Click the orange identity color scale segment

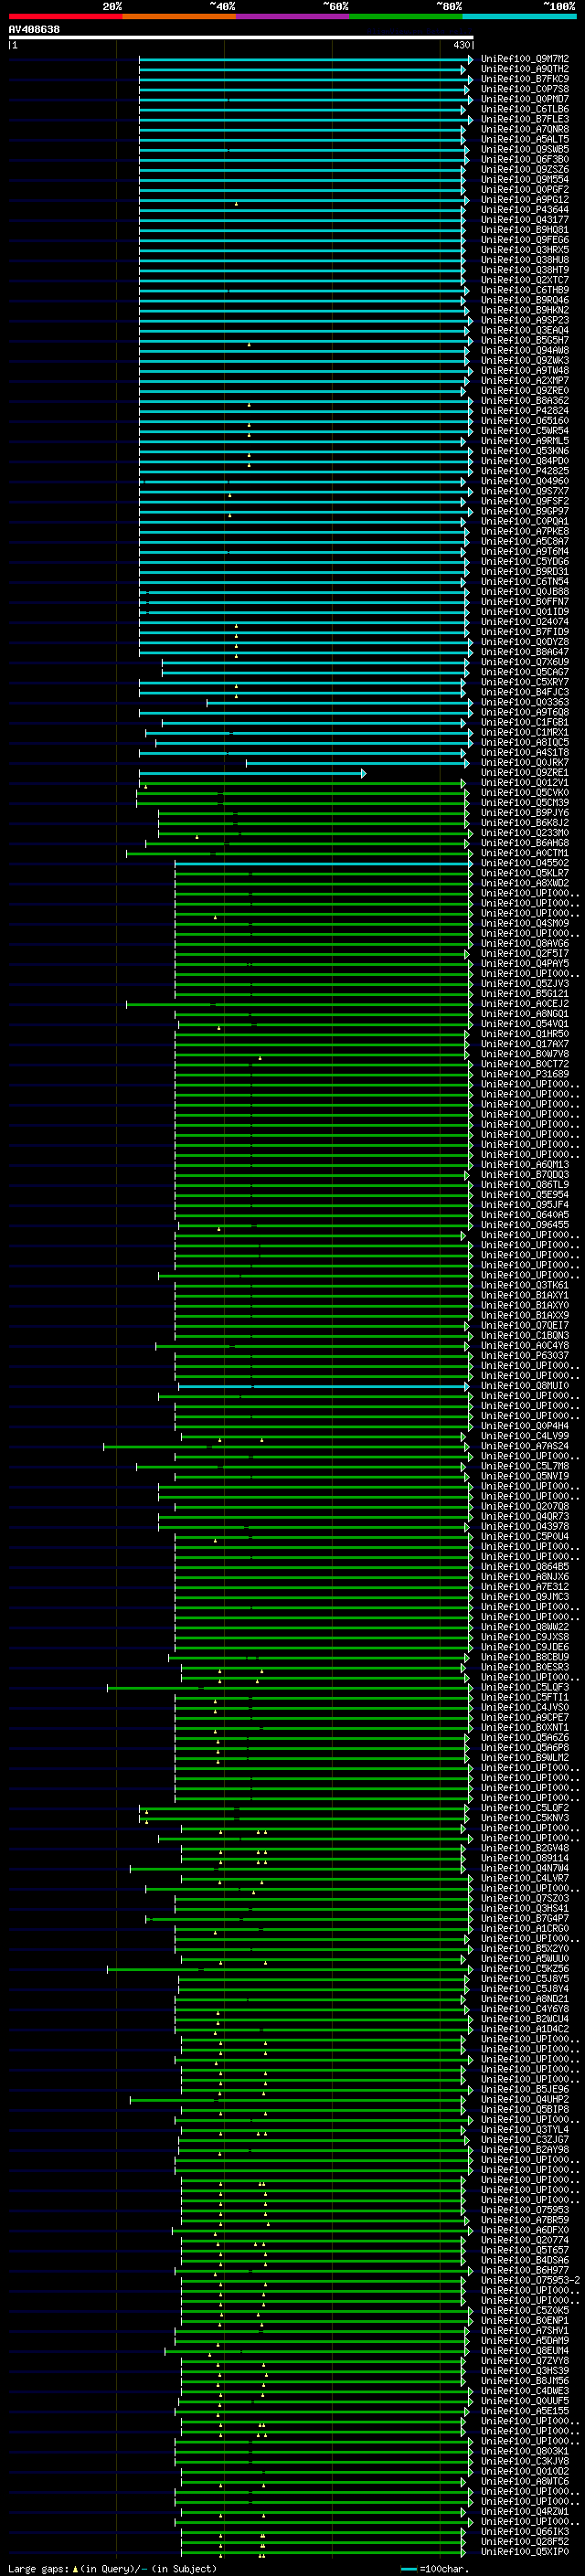179,16
